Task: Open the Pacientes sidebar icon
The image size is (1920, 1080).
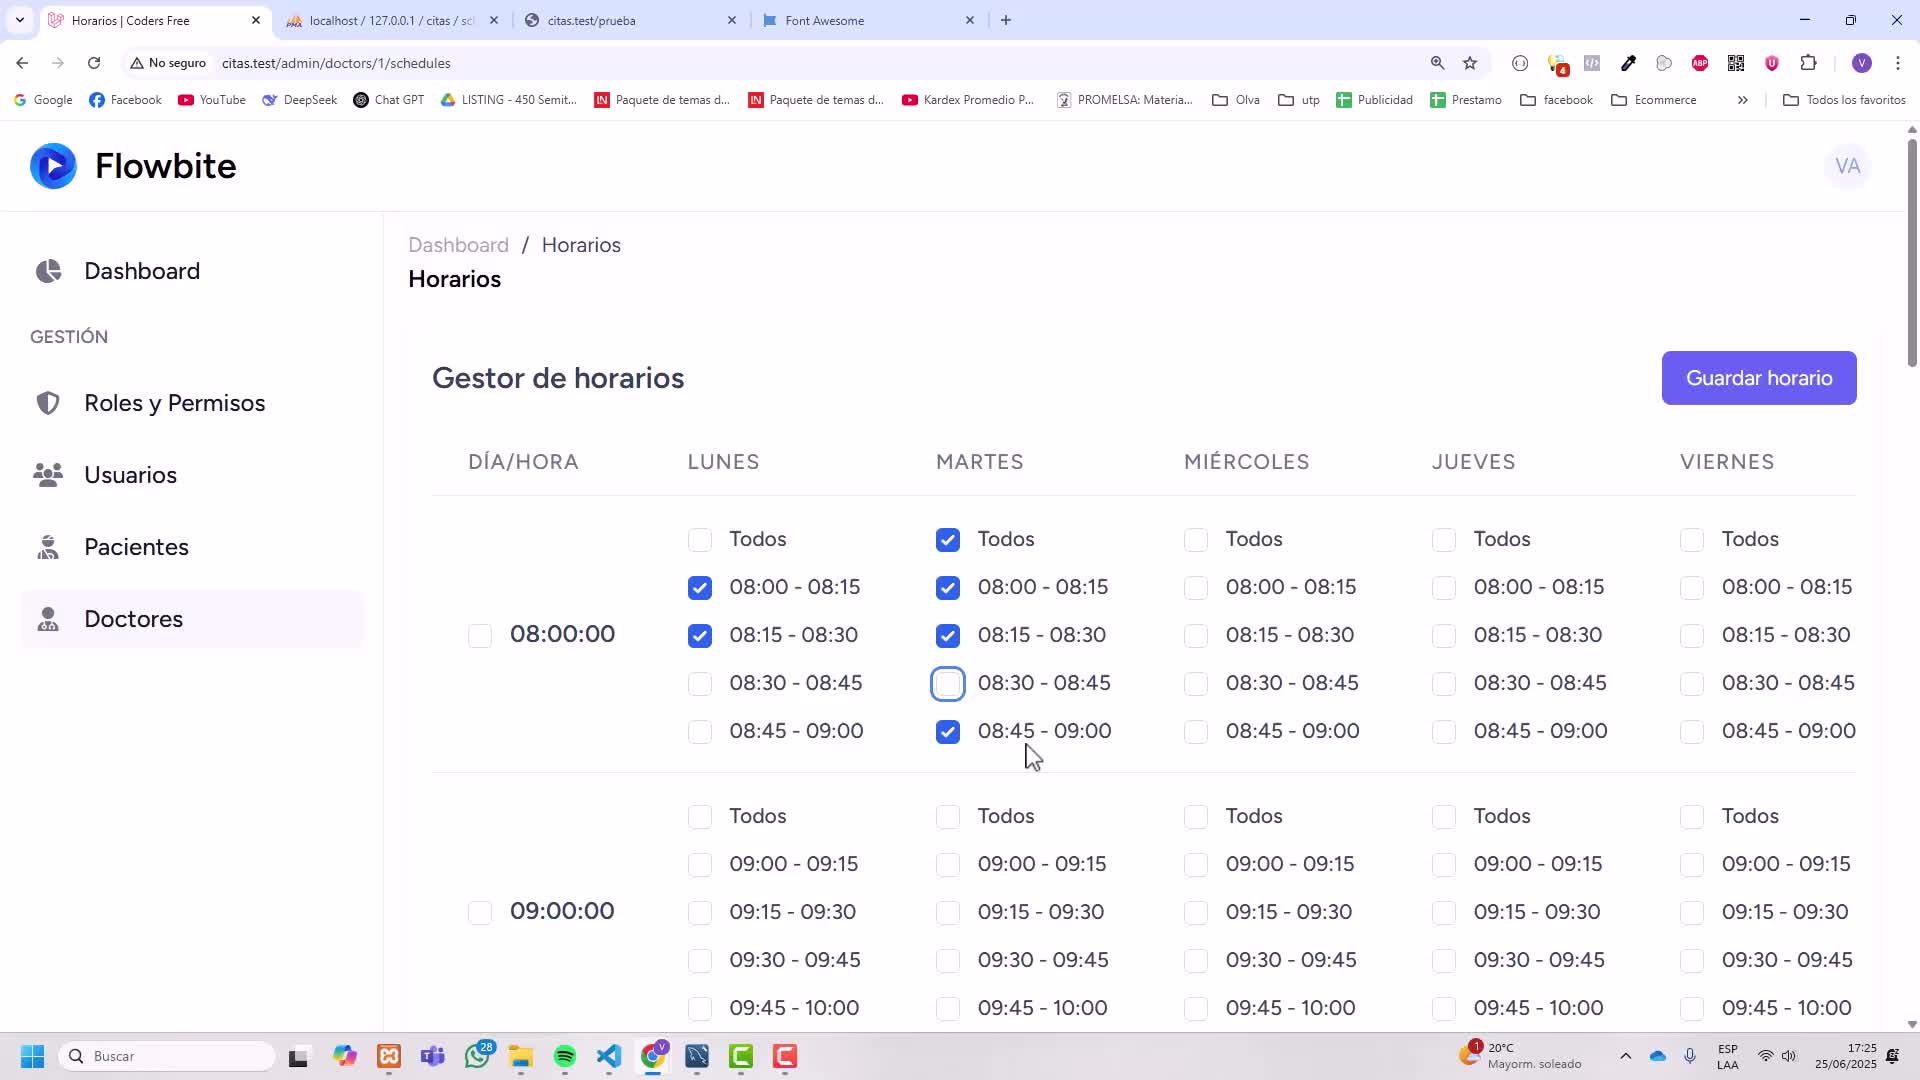Action: tap(48, 547)
